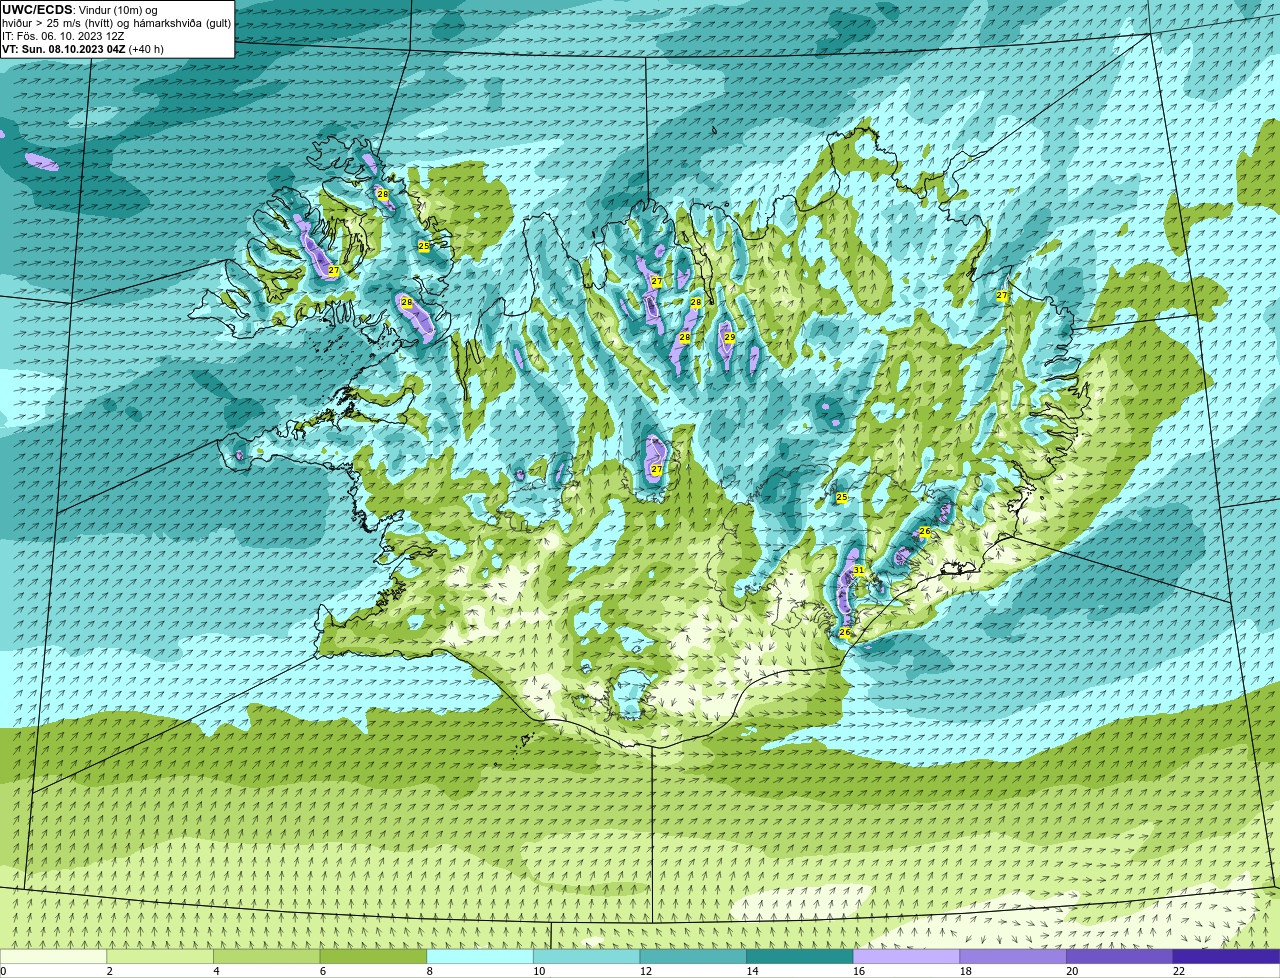The image size is (1280, 978).
Task: Click the scale tick label '8'
Action: click(x=429, y=971)
